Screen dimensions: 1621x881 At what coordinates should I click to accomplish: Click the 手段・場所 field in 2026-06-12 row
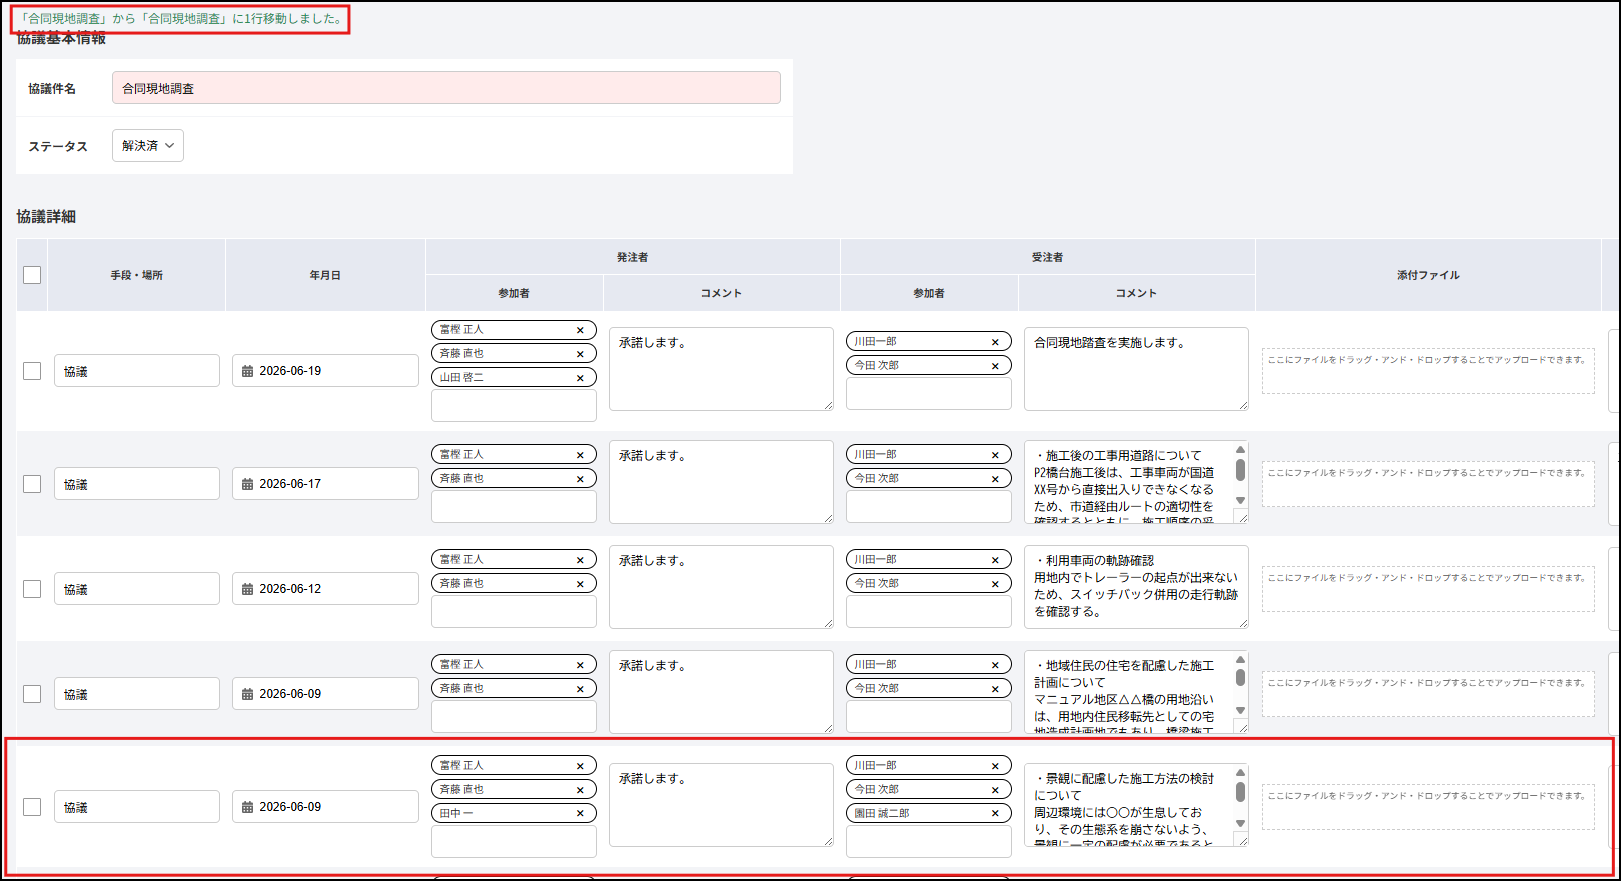pyautogui.click(x=137, y=589)
